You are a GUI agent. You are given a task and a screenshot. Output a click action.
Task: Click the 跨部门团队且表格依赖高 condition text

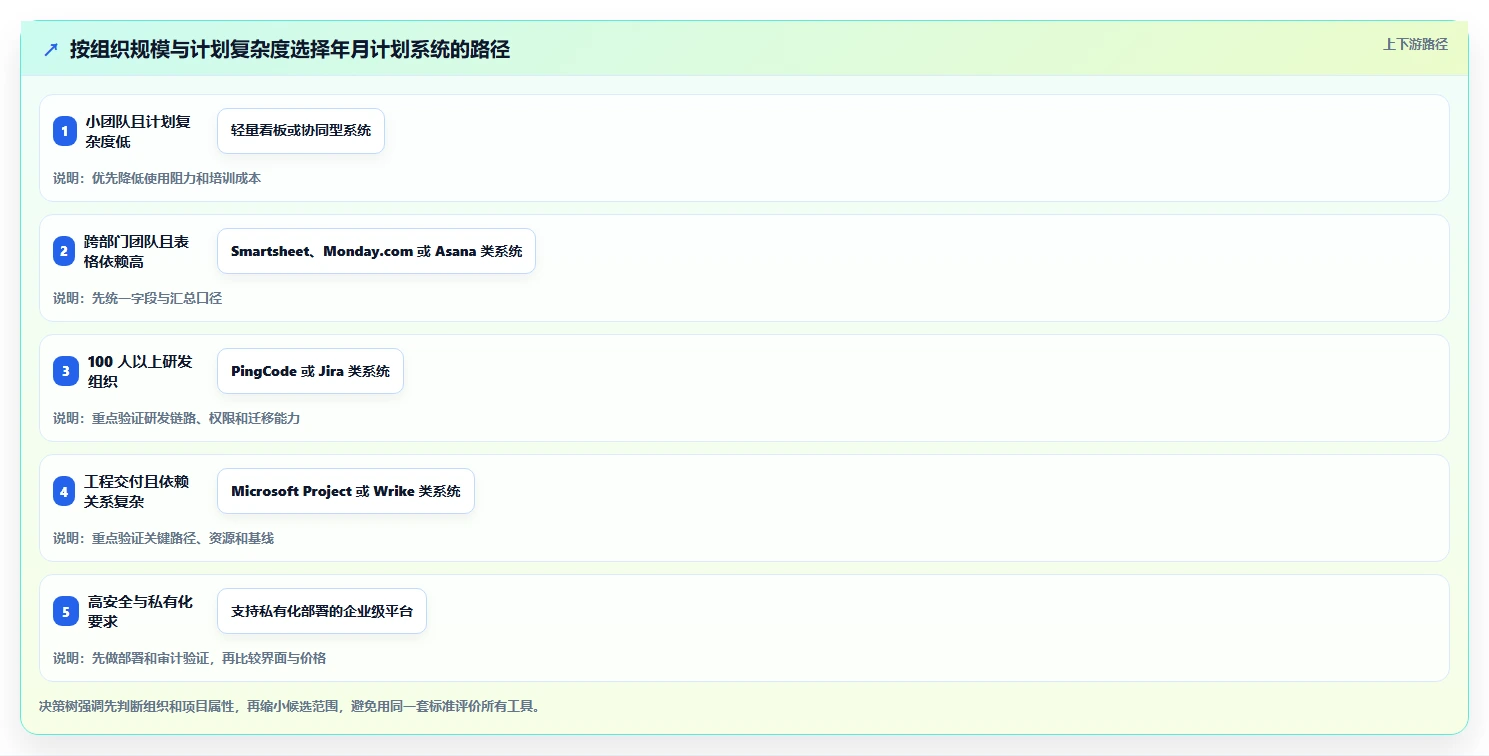(x=137, y=251)
